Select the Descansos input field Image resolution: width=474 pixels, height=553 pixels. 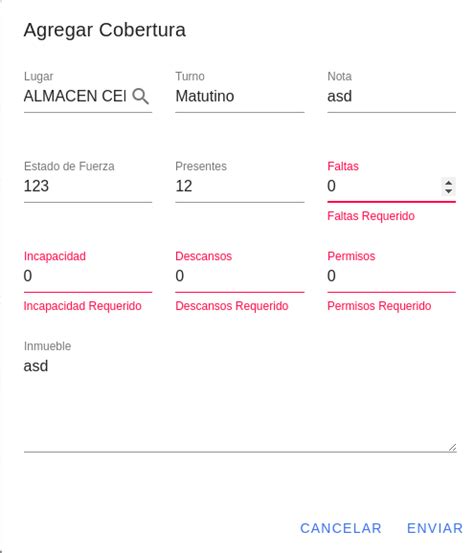(x=239, y=276)
